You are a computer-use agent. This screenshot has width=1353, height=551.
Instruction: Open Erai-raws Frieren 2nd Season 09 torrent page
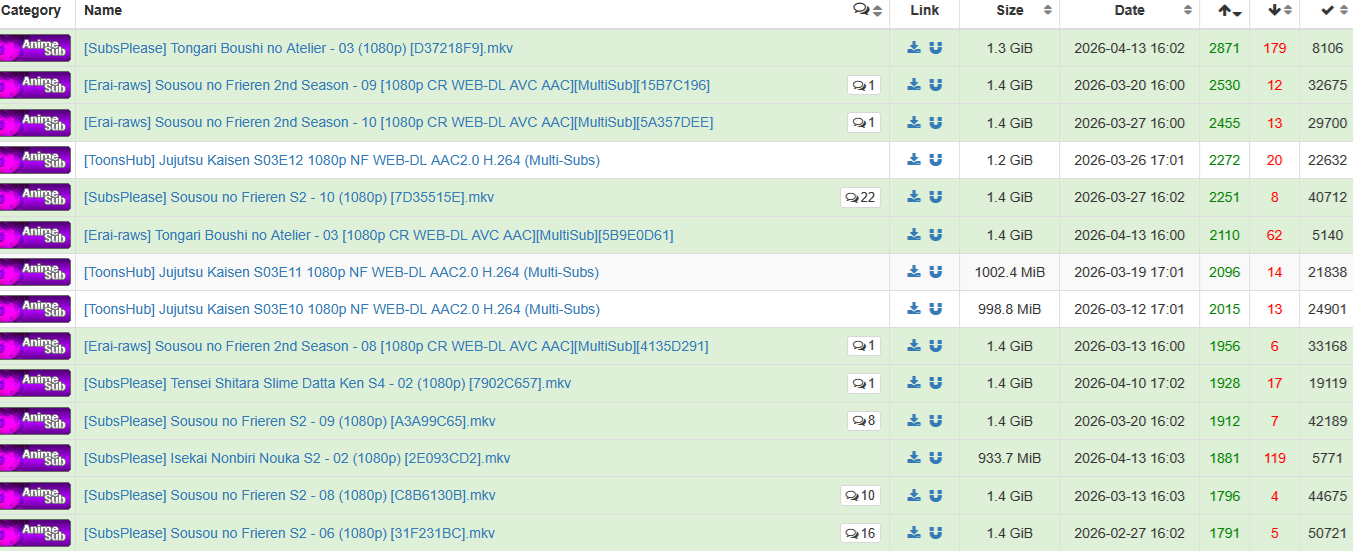[397, 85]
